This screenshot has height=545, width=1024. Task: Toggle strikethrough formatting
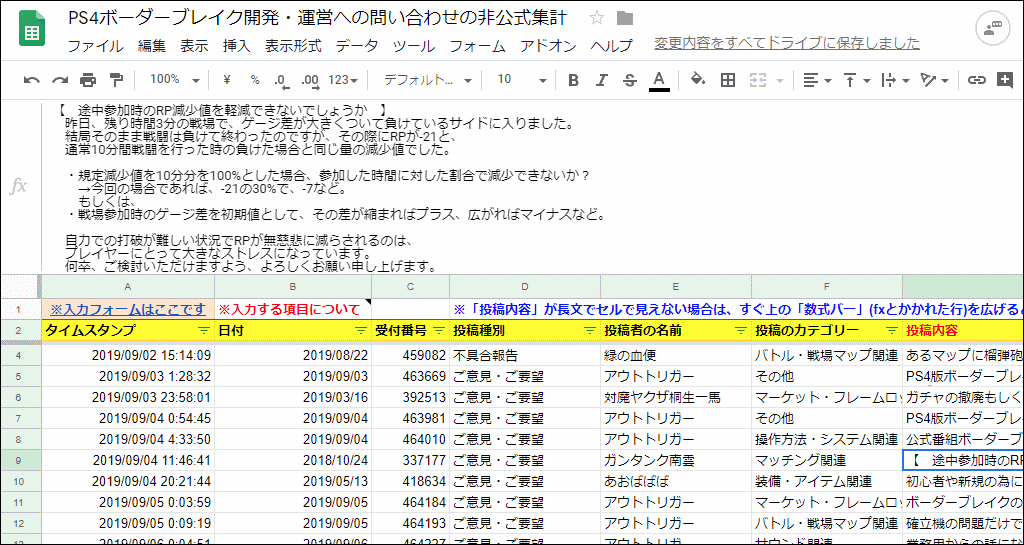pyautogui.click(x=630, y=80)
